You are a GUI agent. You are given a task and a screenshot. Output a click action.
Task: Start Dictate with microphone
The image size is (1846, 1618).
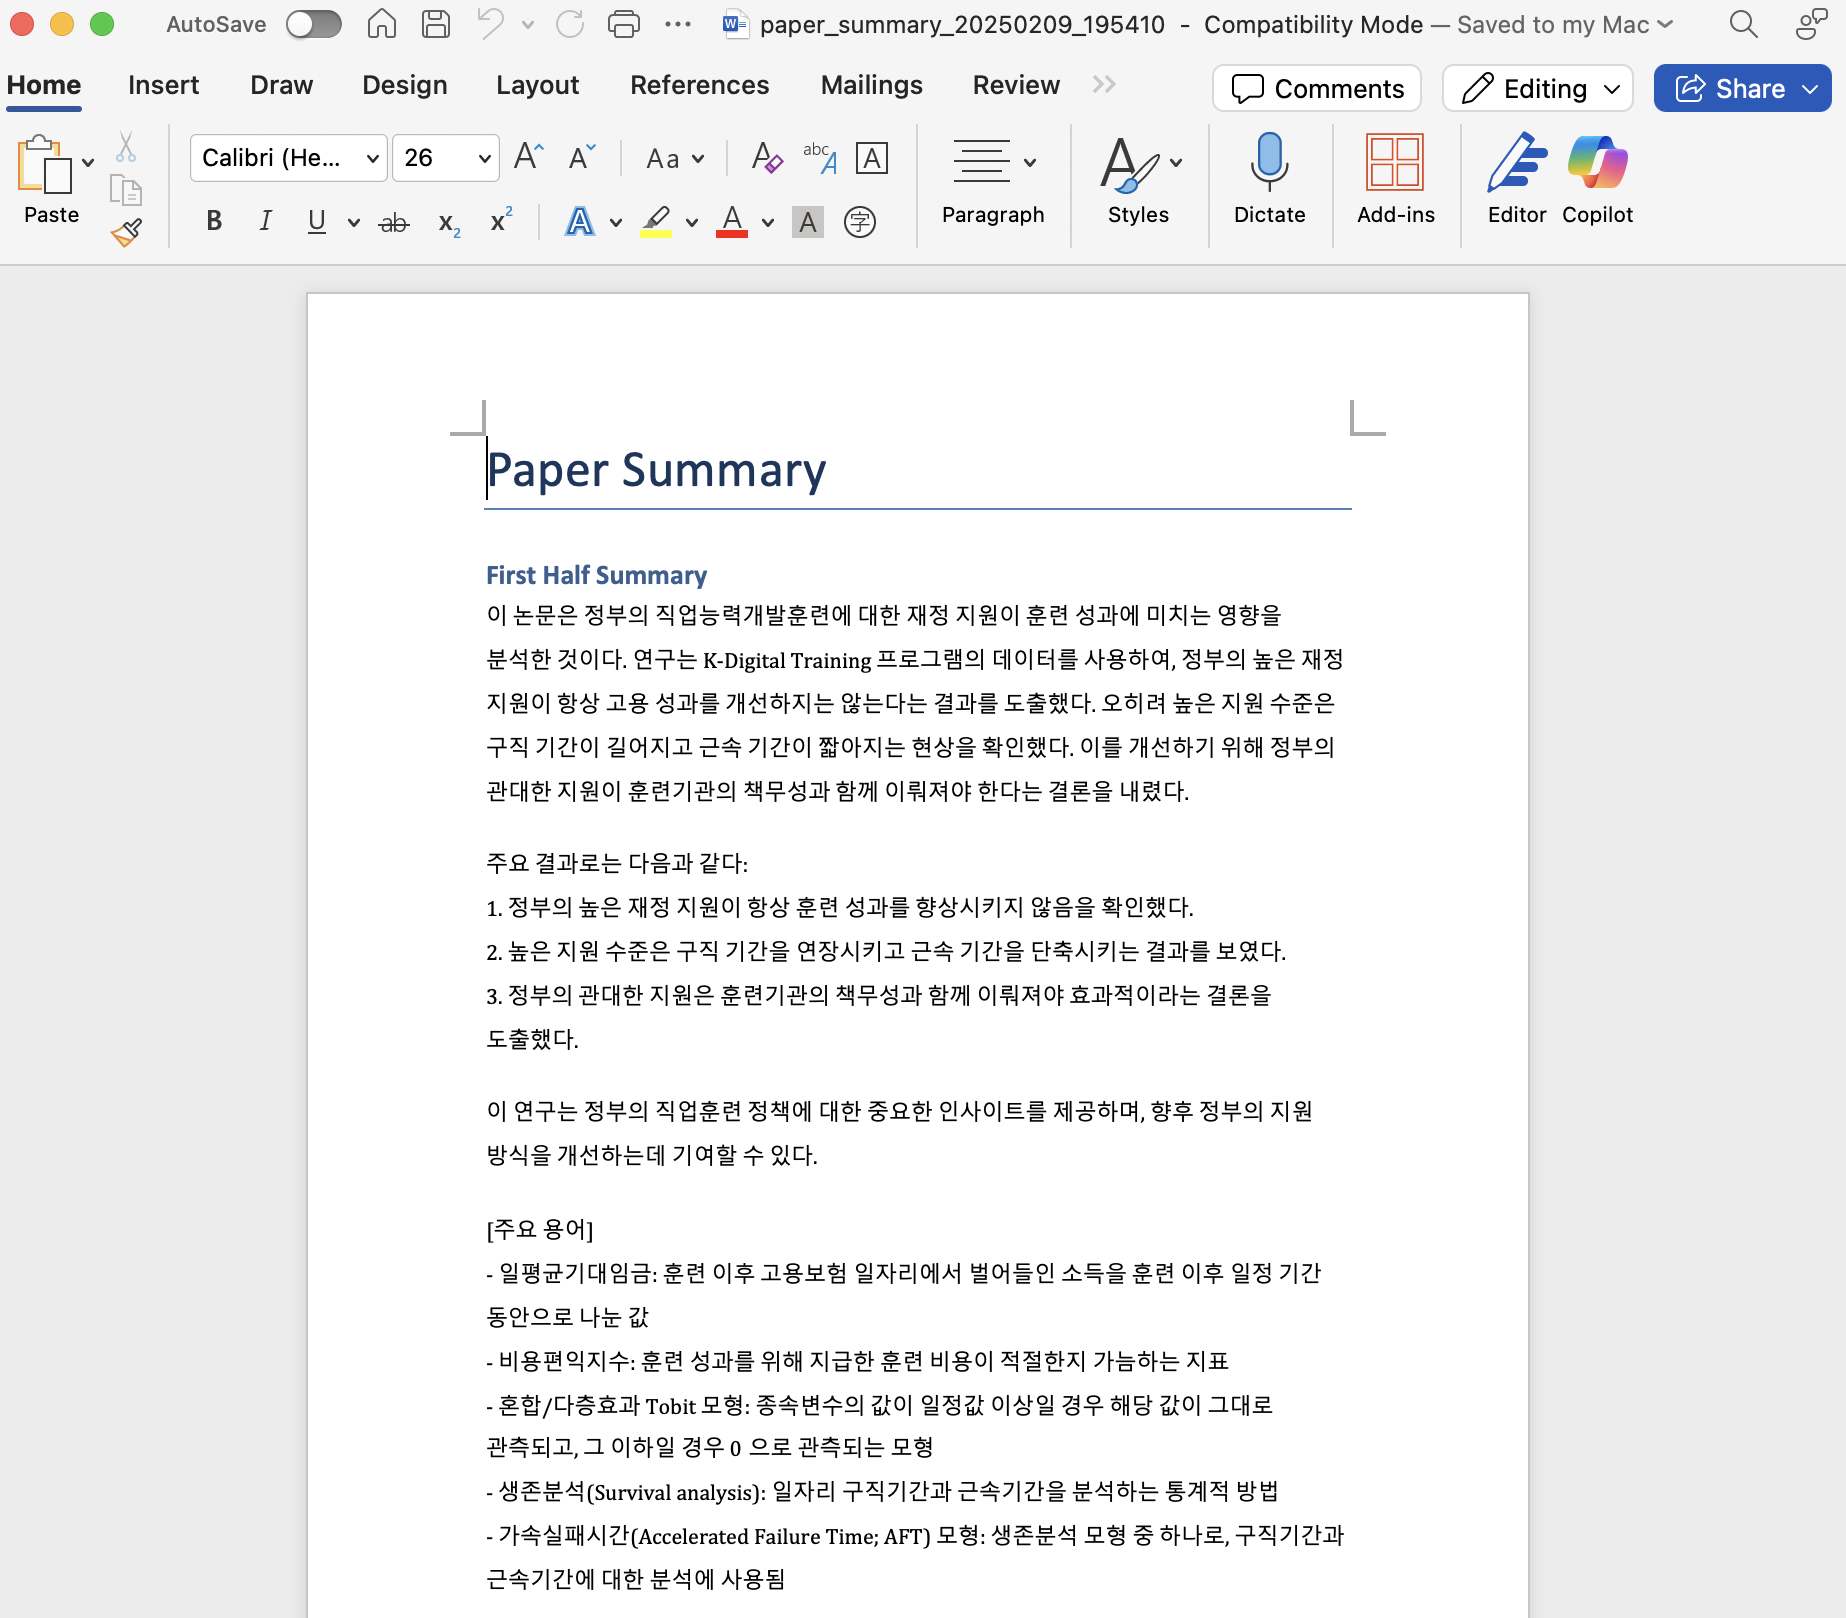tap(1269, 181)
